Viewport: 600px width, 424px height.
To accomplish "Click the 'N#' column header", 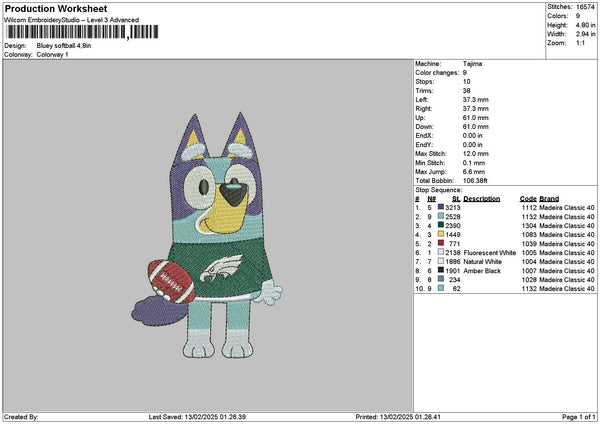I will pyautogui.click(x=432, y=199).
